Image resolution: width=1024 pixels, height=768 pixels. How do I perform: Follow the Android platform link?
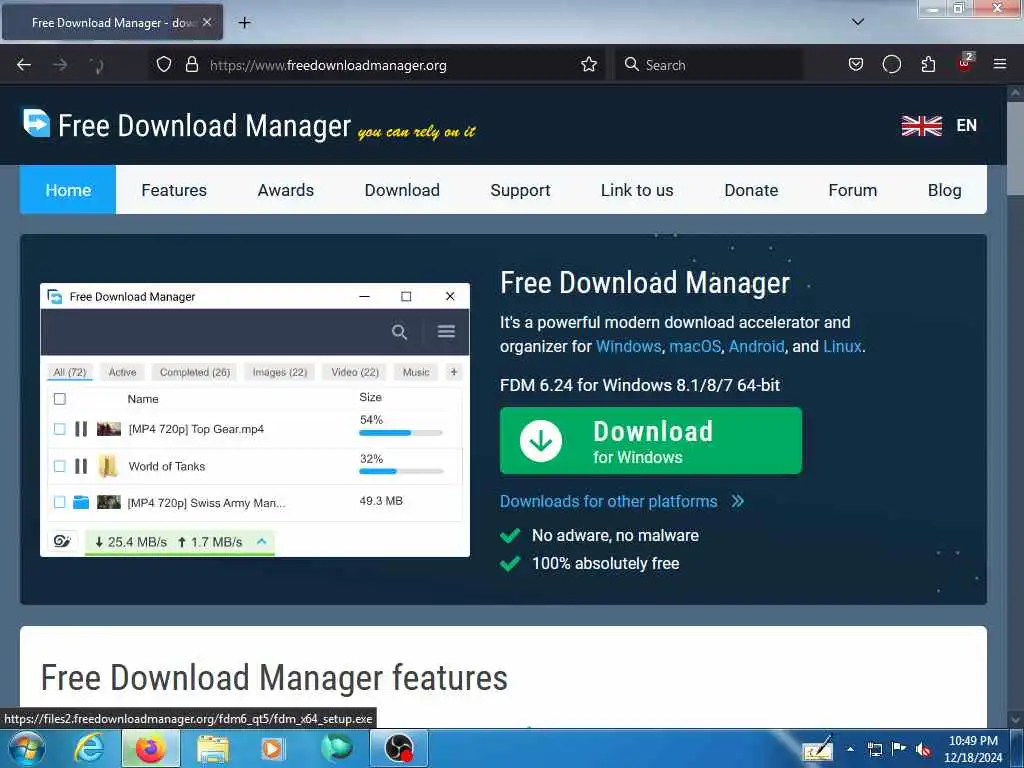[756, 346]
